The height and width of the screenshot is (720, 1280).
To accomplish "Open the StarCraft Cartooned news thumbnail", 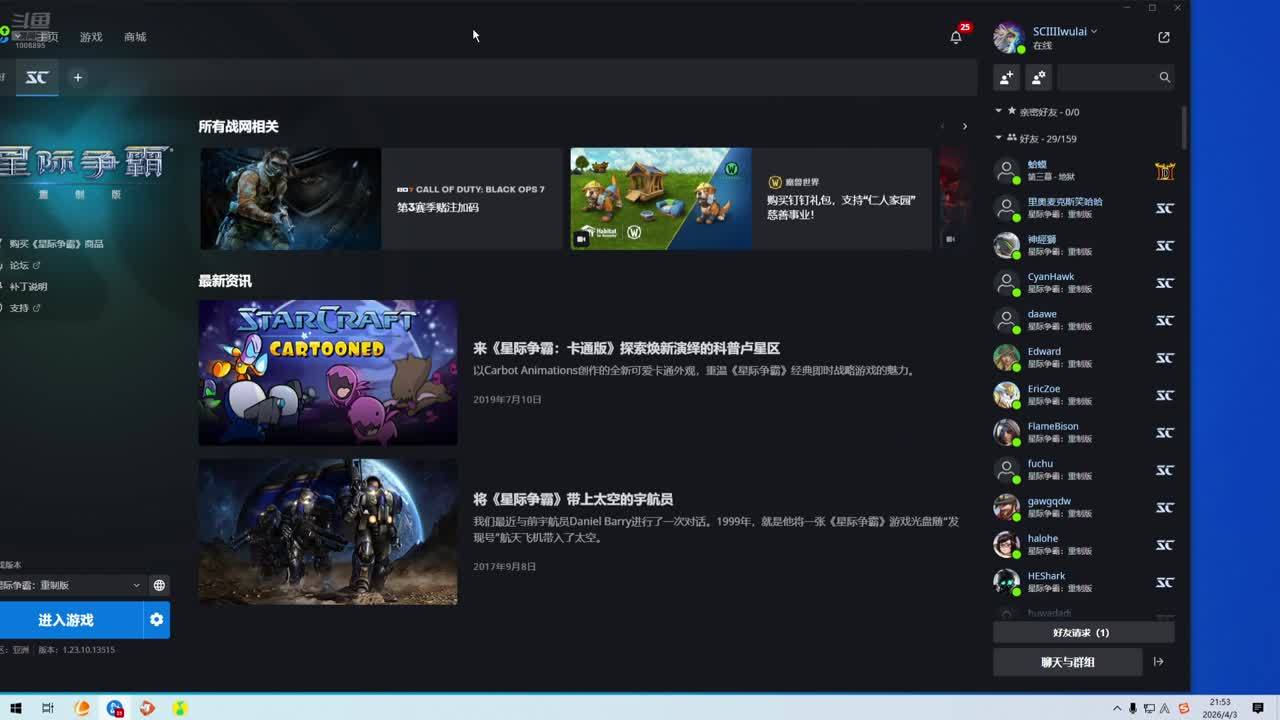I will point(328,372).
